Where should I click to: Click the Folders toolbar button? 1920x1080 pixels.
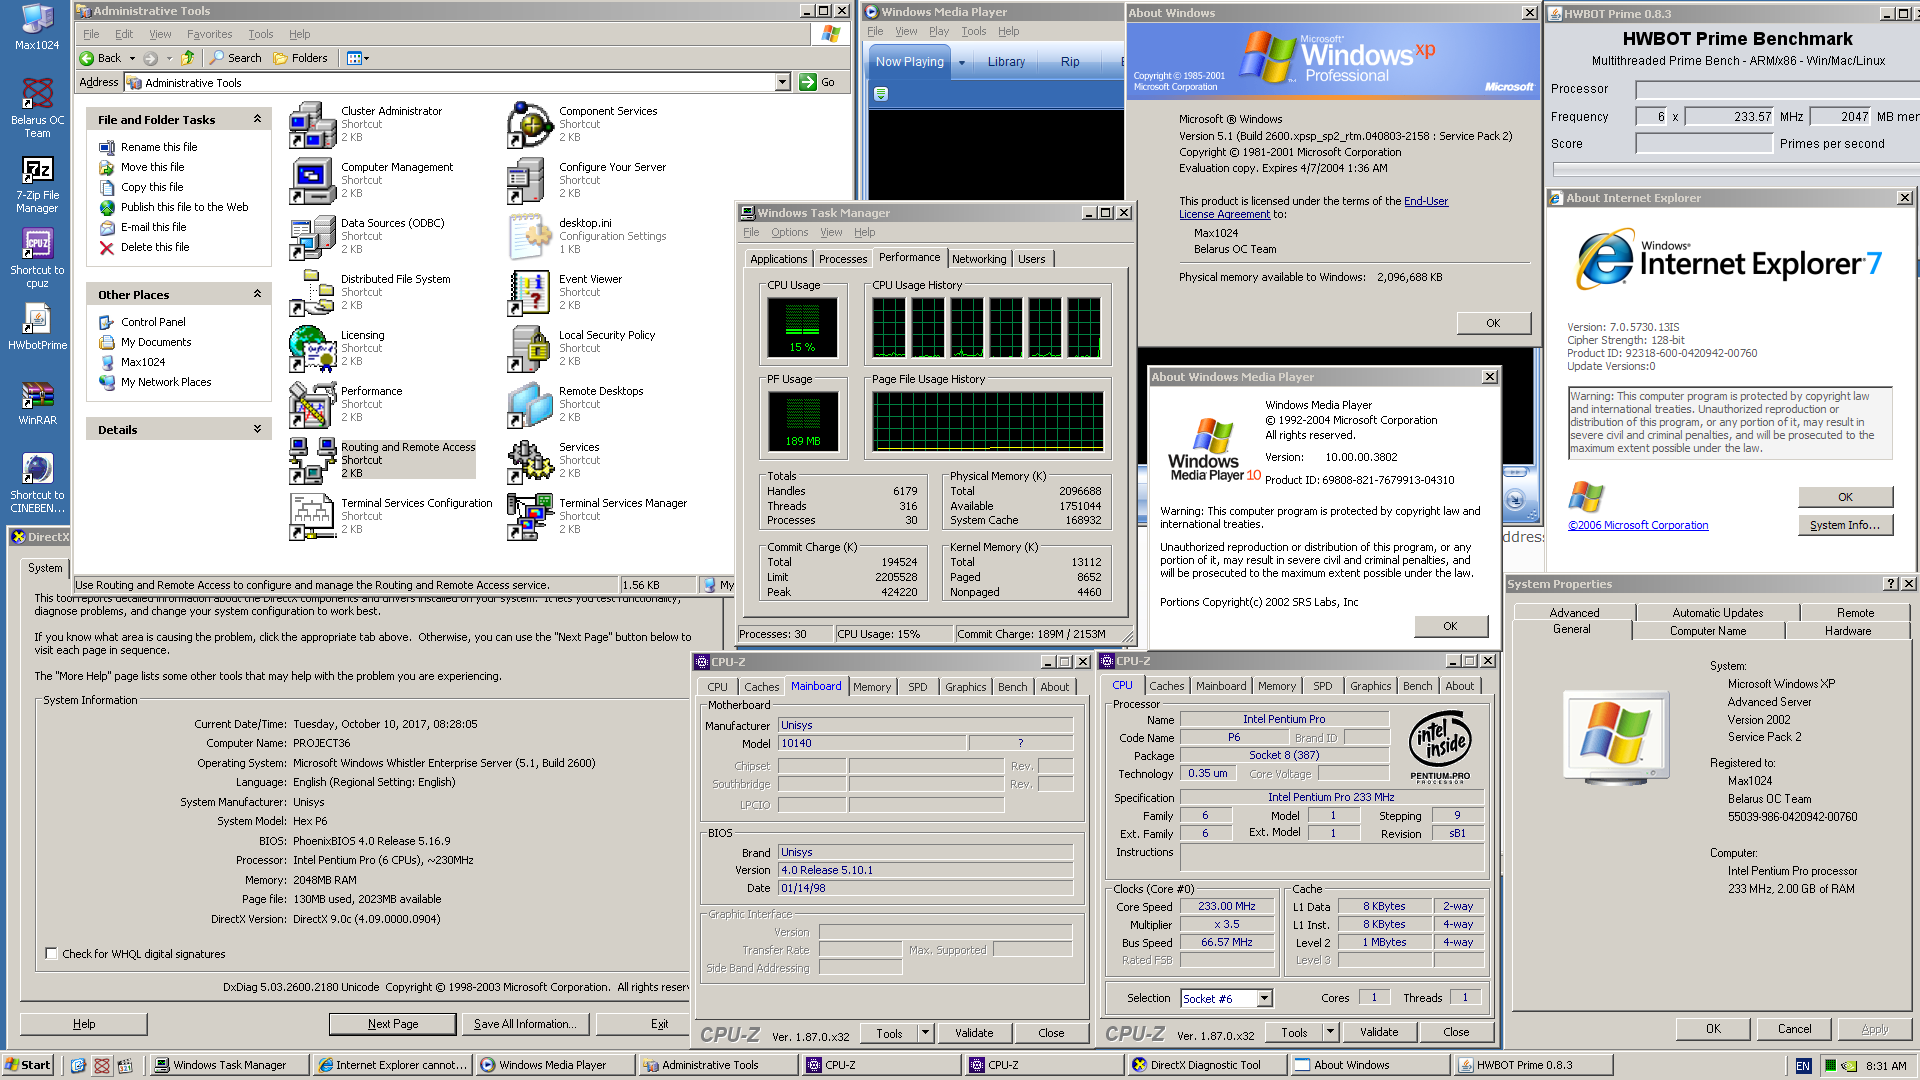(x=300, y=58)
